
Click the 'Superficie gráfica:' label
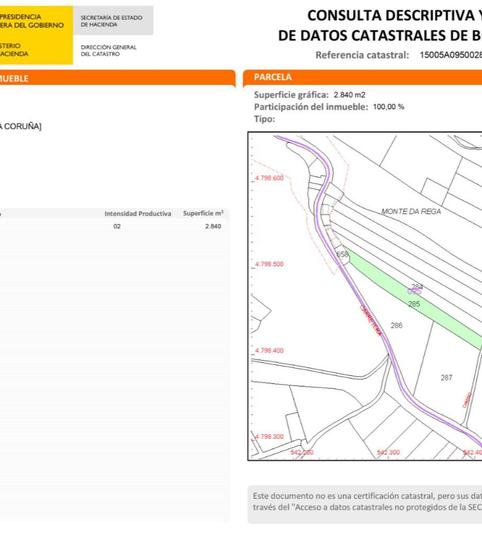tap(291, 95)
